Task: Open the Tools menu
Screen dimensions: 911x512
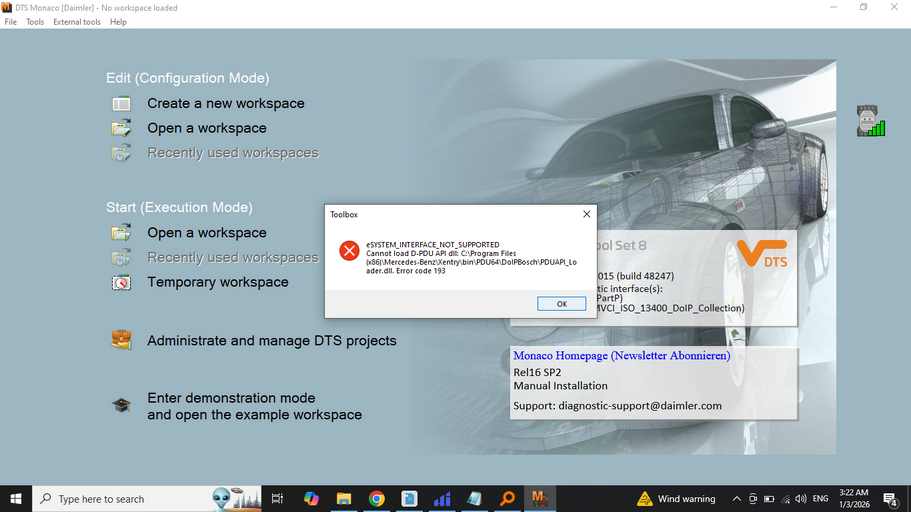Action: pyautogui.click(x=35, y=22)
